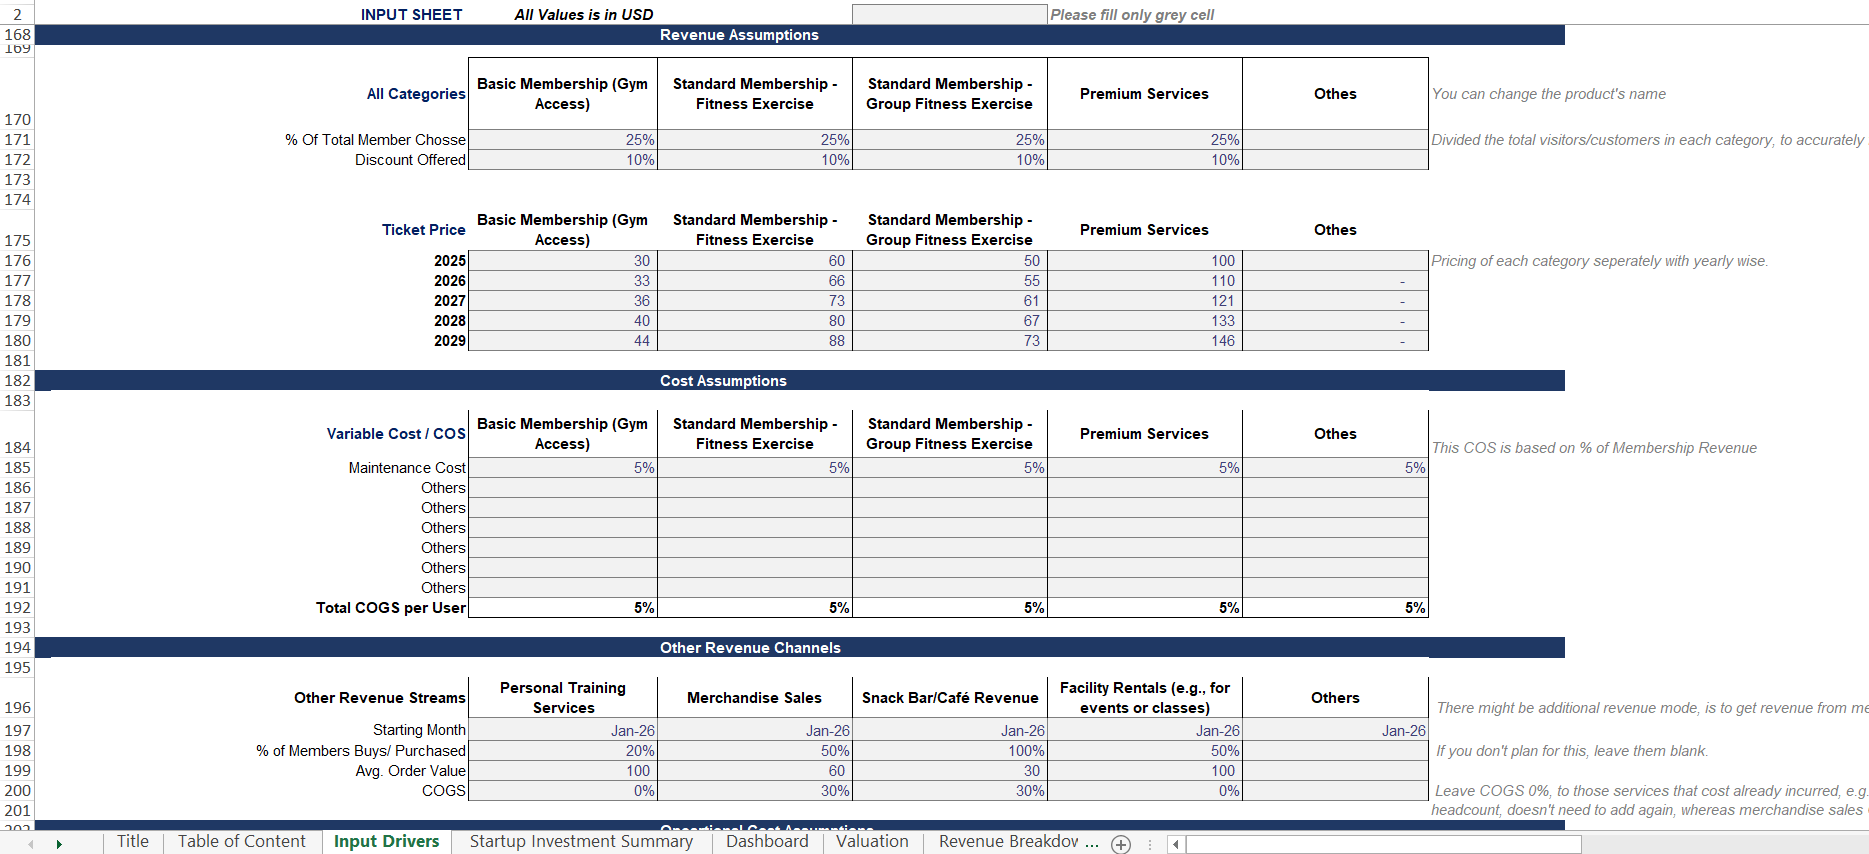This screenshot has height=854, width=1869.
Task: Select the 'Maintenance Cost' row label
Action: coord(407,468)
